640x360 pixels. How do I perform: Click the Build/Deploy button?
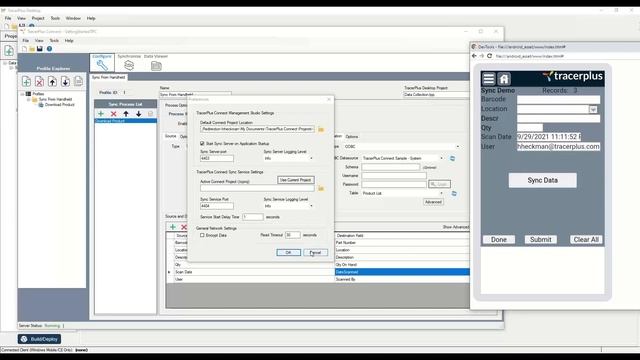pyautogui.click(x=40, y=339)
